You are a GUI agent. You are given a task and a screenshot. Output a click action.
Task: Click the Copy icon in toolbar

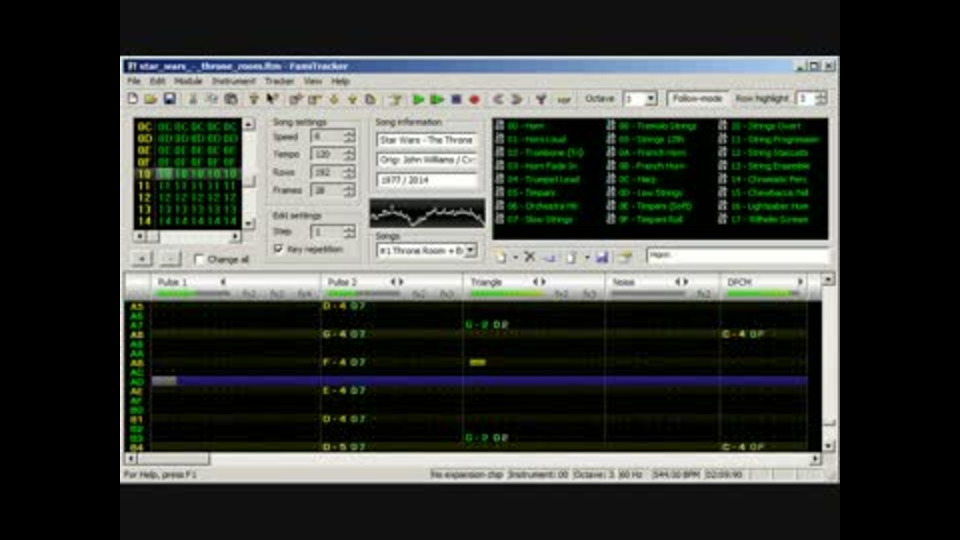(212, 99)
